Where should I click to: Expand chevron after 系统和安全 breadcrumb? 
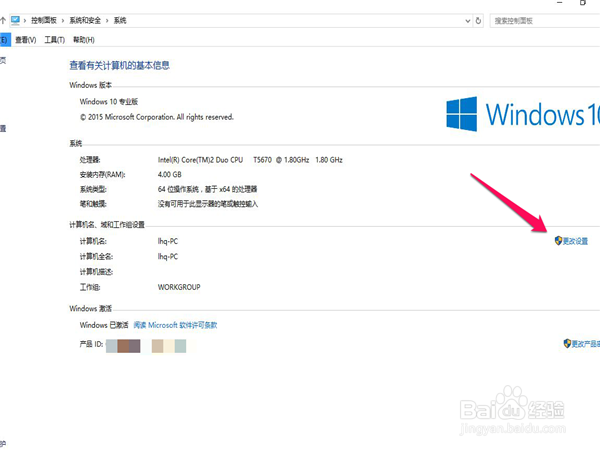click(107, 21)
